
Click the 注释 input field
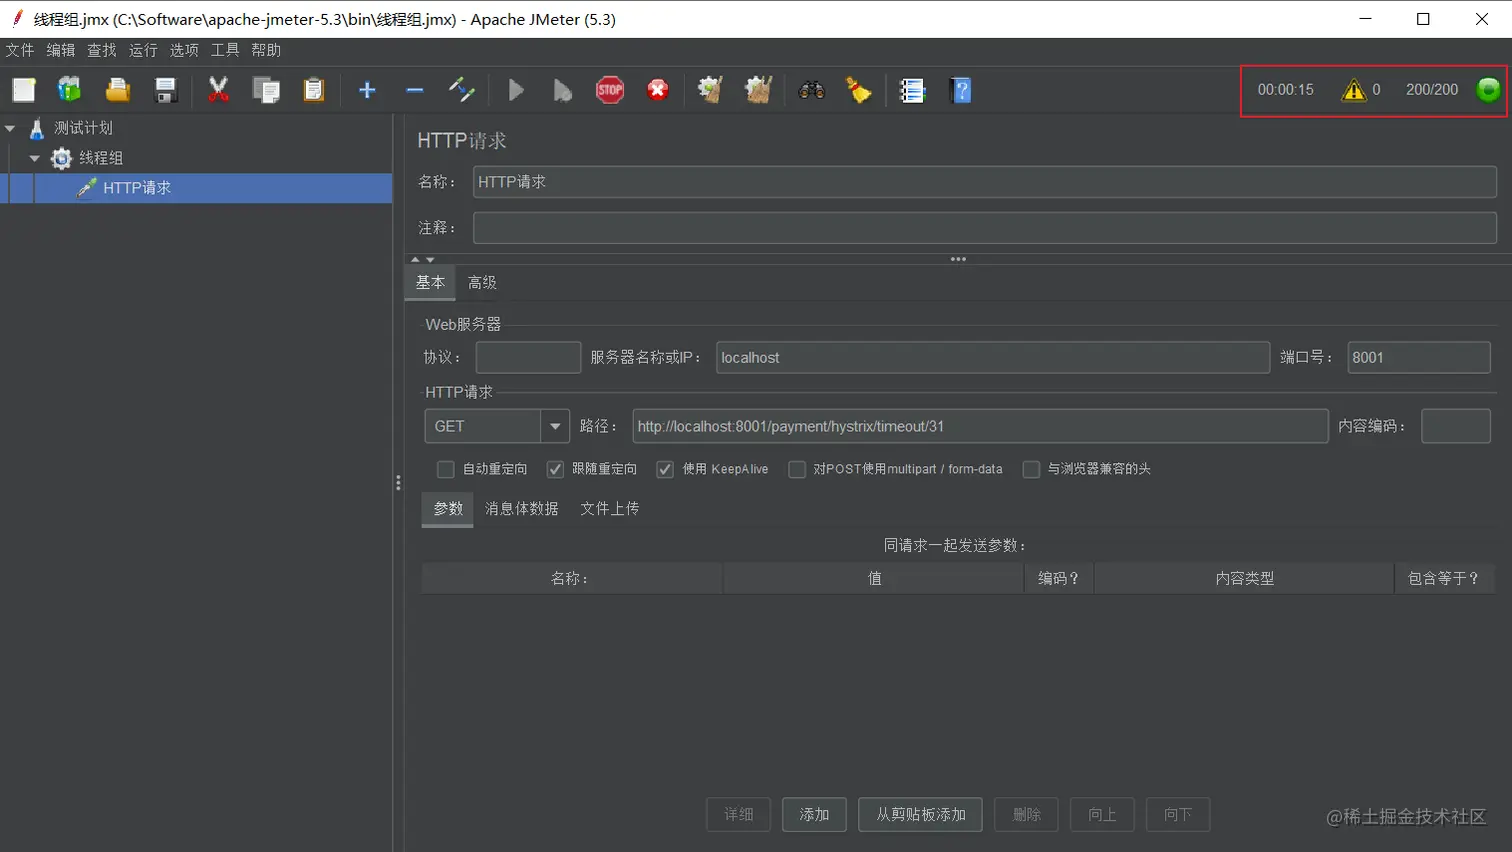point(985,228)
